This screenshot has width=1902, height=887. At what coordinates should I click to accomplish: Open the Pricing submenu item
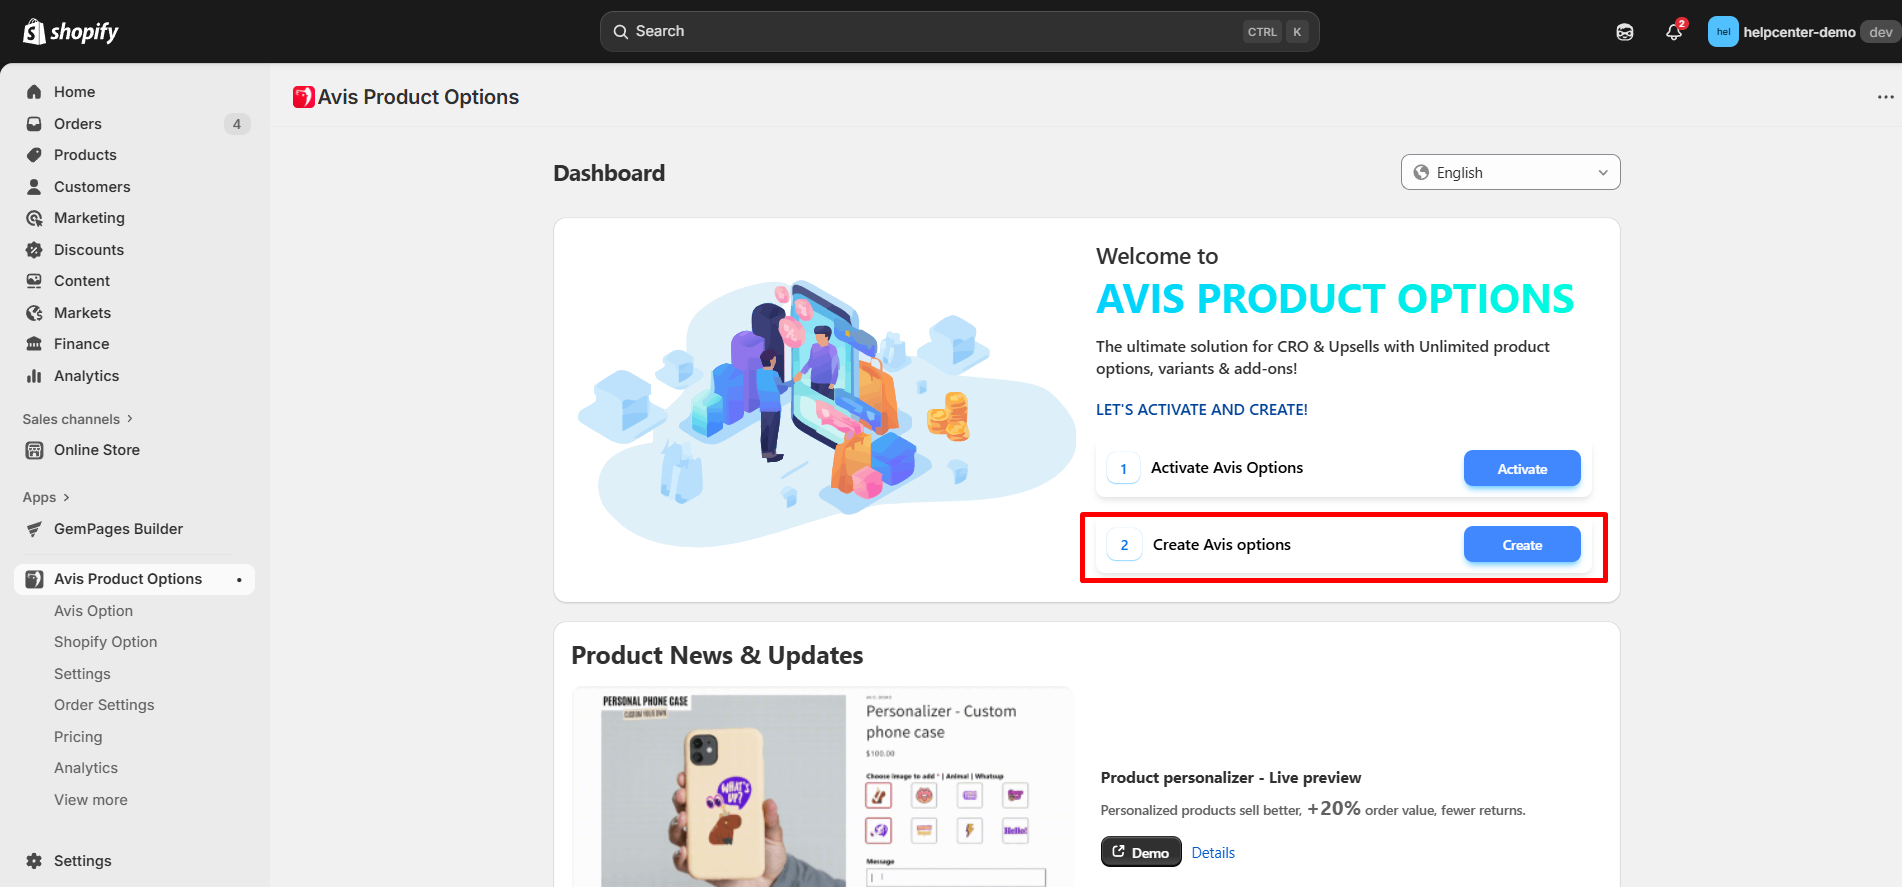pos(78,737)
